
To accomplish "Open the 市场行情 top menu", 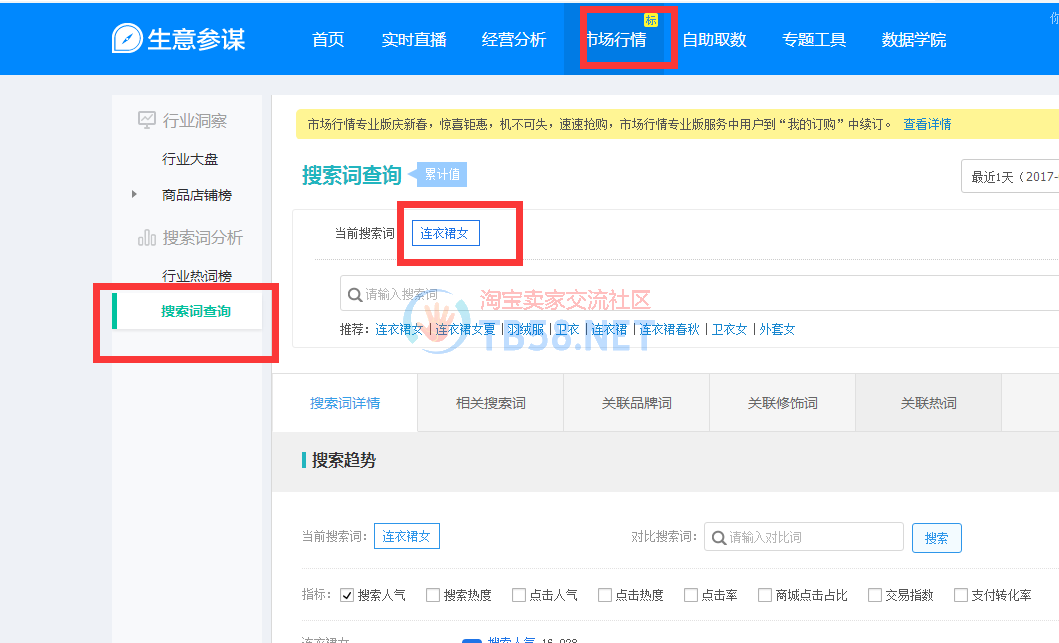I will coord(615,40).
